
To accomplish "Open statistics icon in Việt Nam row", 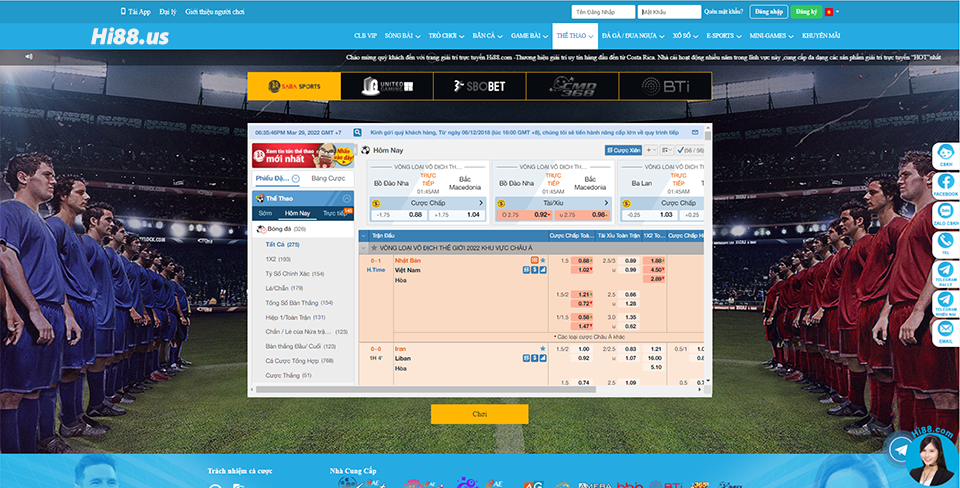I will pos(526,270).
